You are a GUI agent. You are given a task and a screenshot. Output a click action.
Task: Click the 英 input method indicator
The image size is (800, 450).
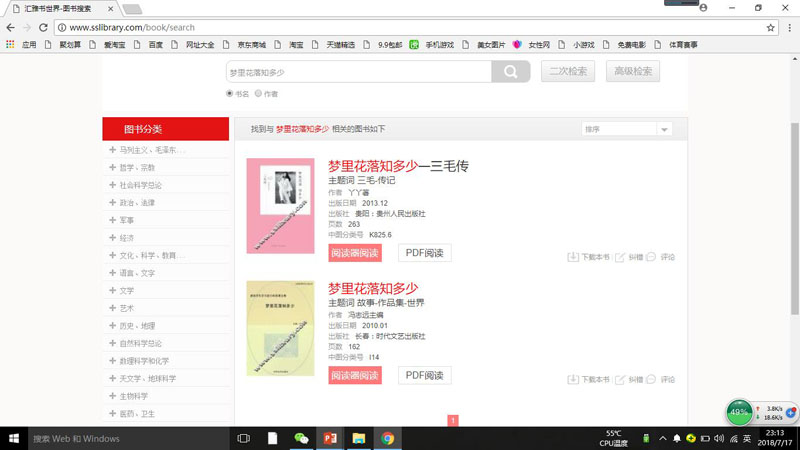click(x=747, y=439)
